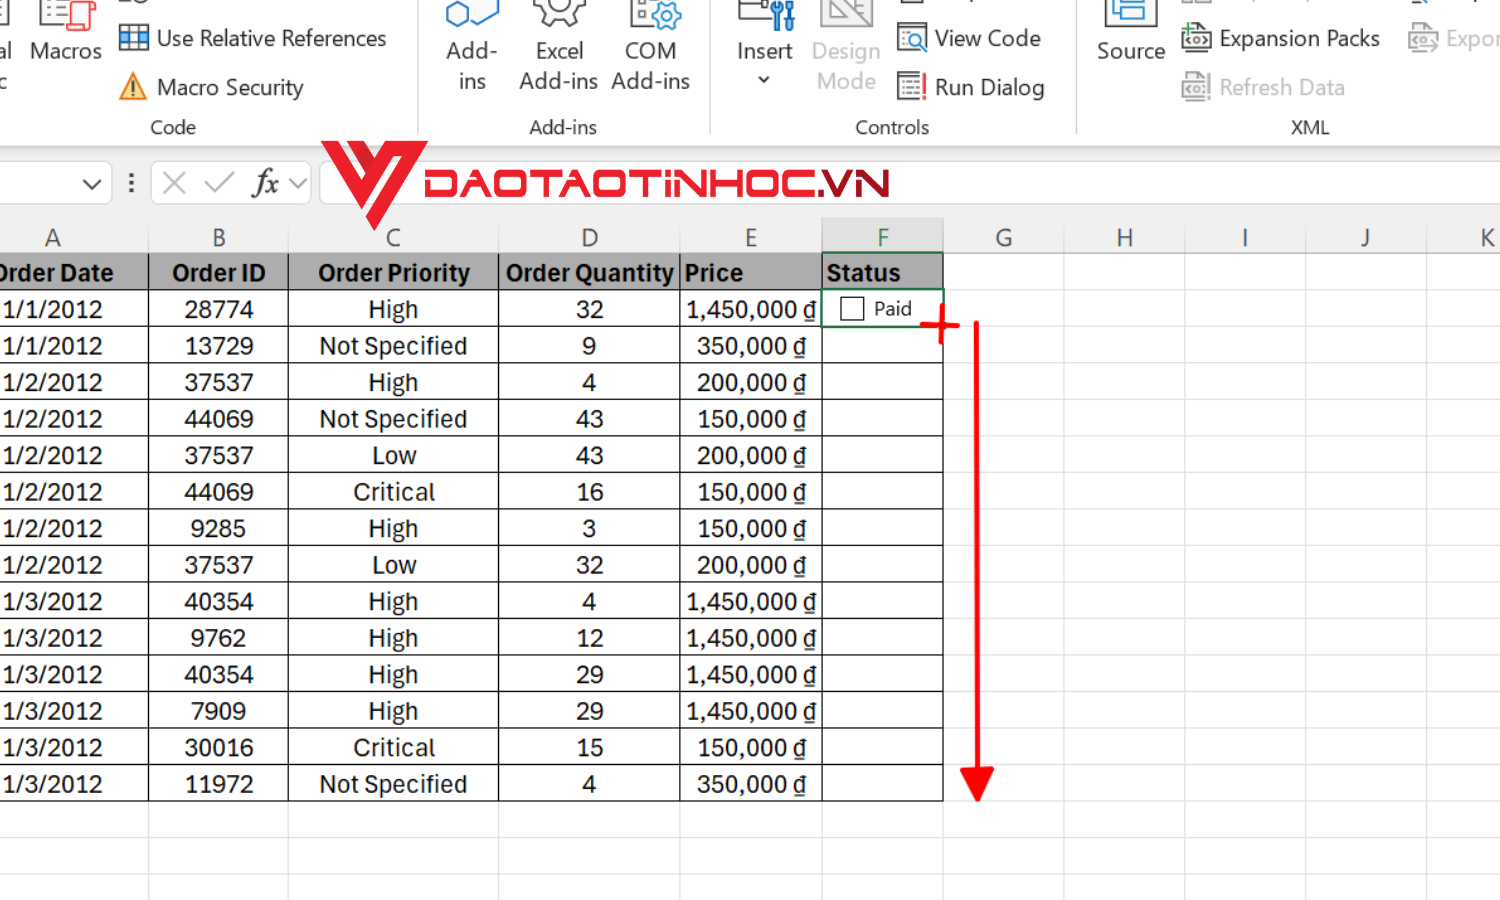
Task: Toggle the Paid checkbox in Status column
Action: [854, 308]
